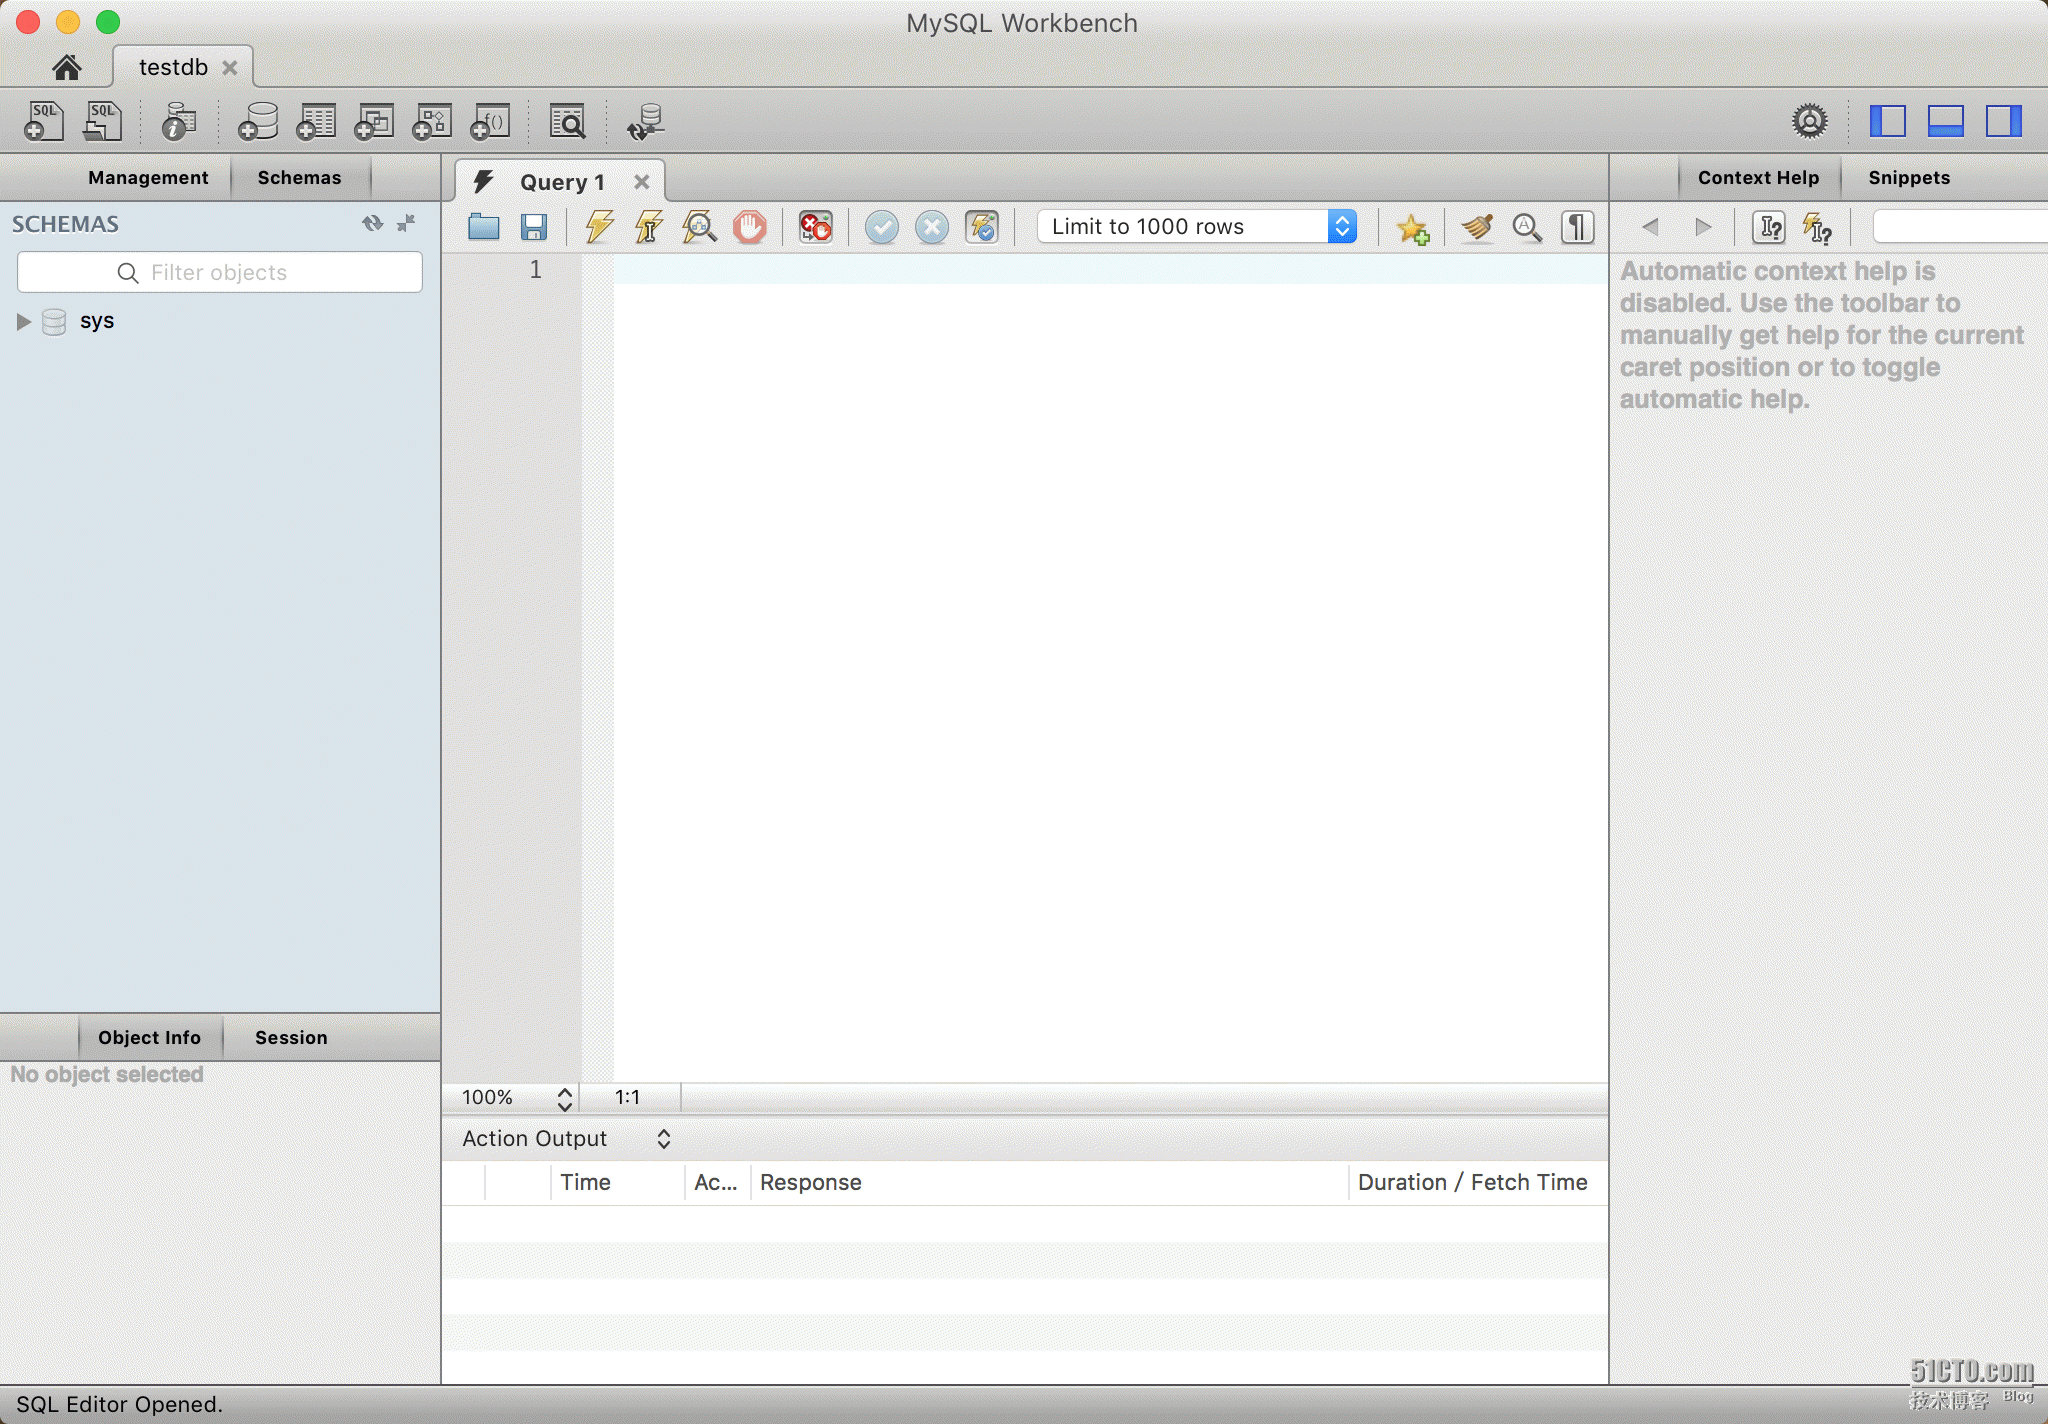The image size is (2048, 1424).
Task: Run EXPLAIN on current statement
Action: click(x=699, y=227)
